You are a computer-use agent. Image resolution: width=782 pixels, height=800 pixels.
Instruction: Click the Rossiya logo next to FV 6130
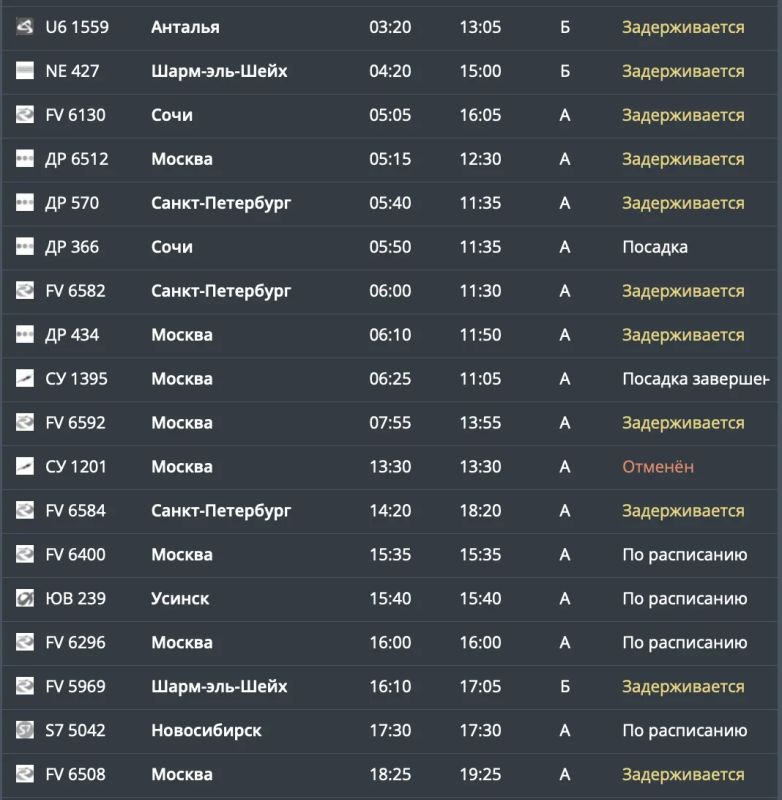24,114
